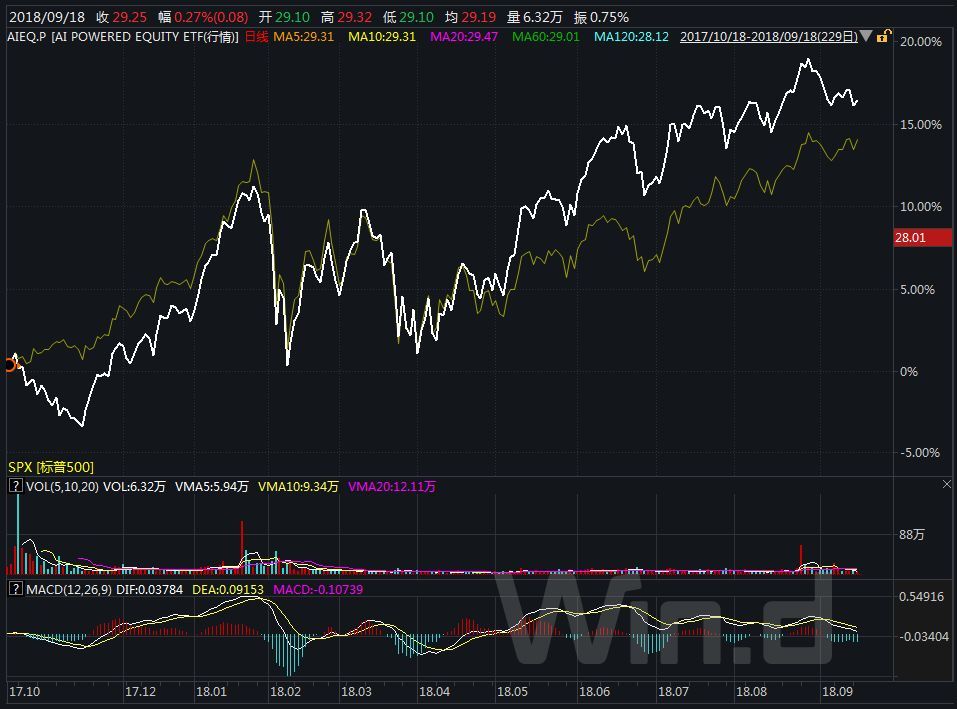This screenshot has width=957, height=709.
Task: Click the VMA20:12.11万 label
Action: click(x=391, y=486)
